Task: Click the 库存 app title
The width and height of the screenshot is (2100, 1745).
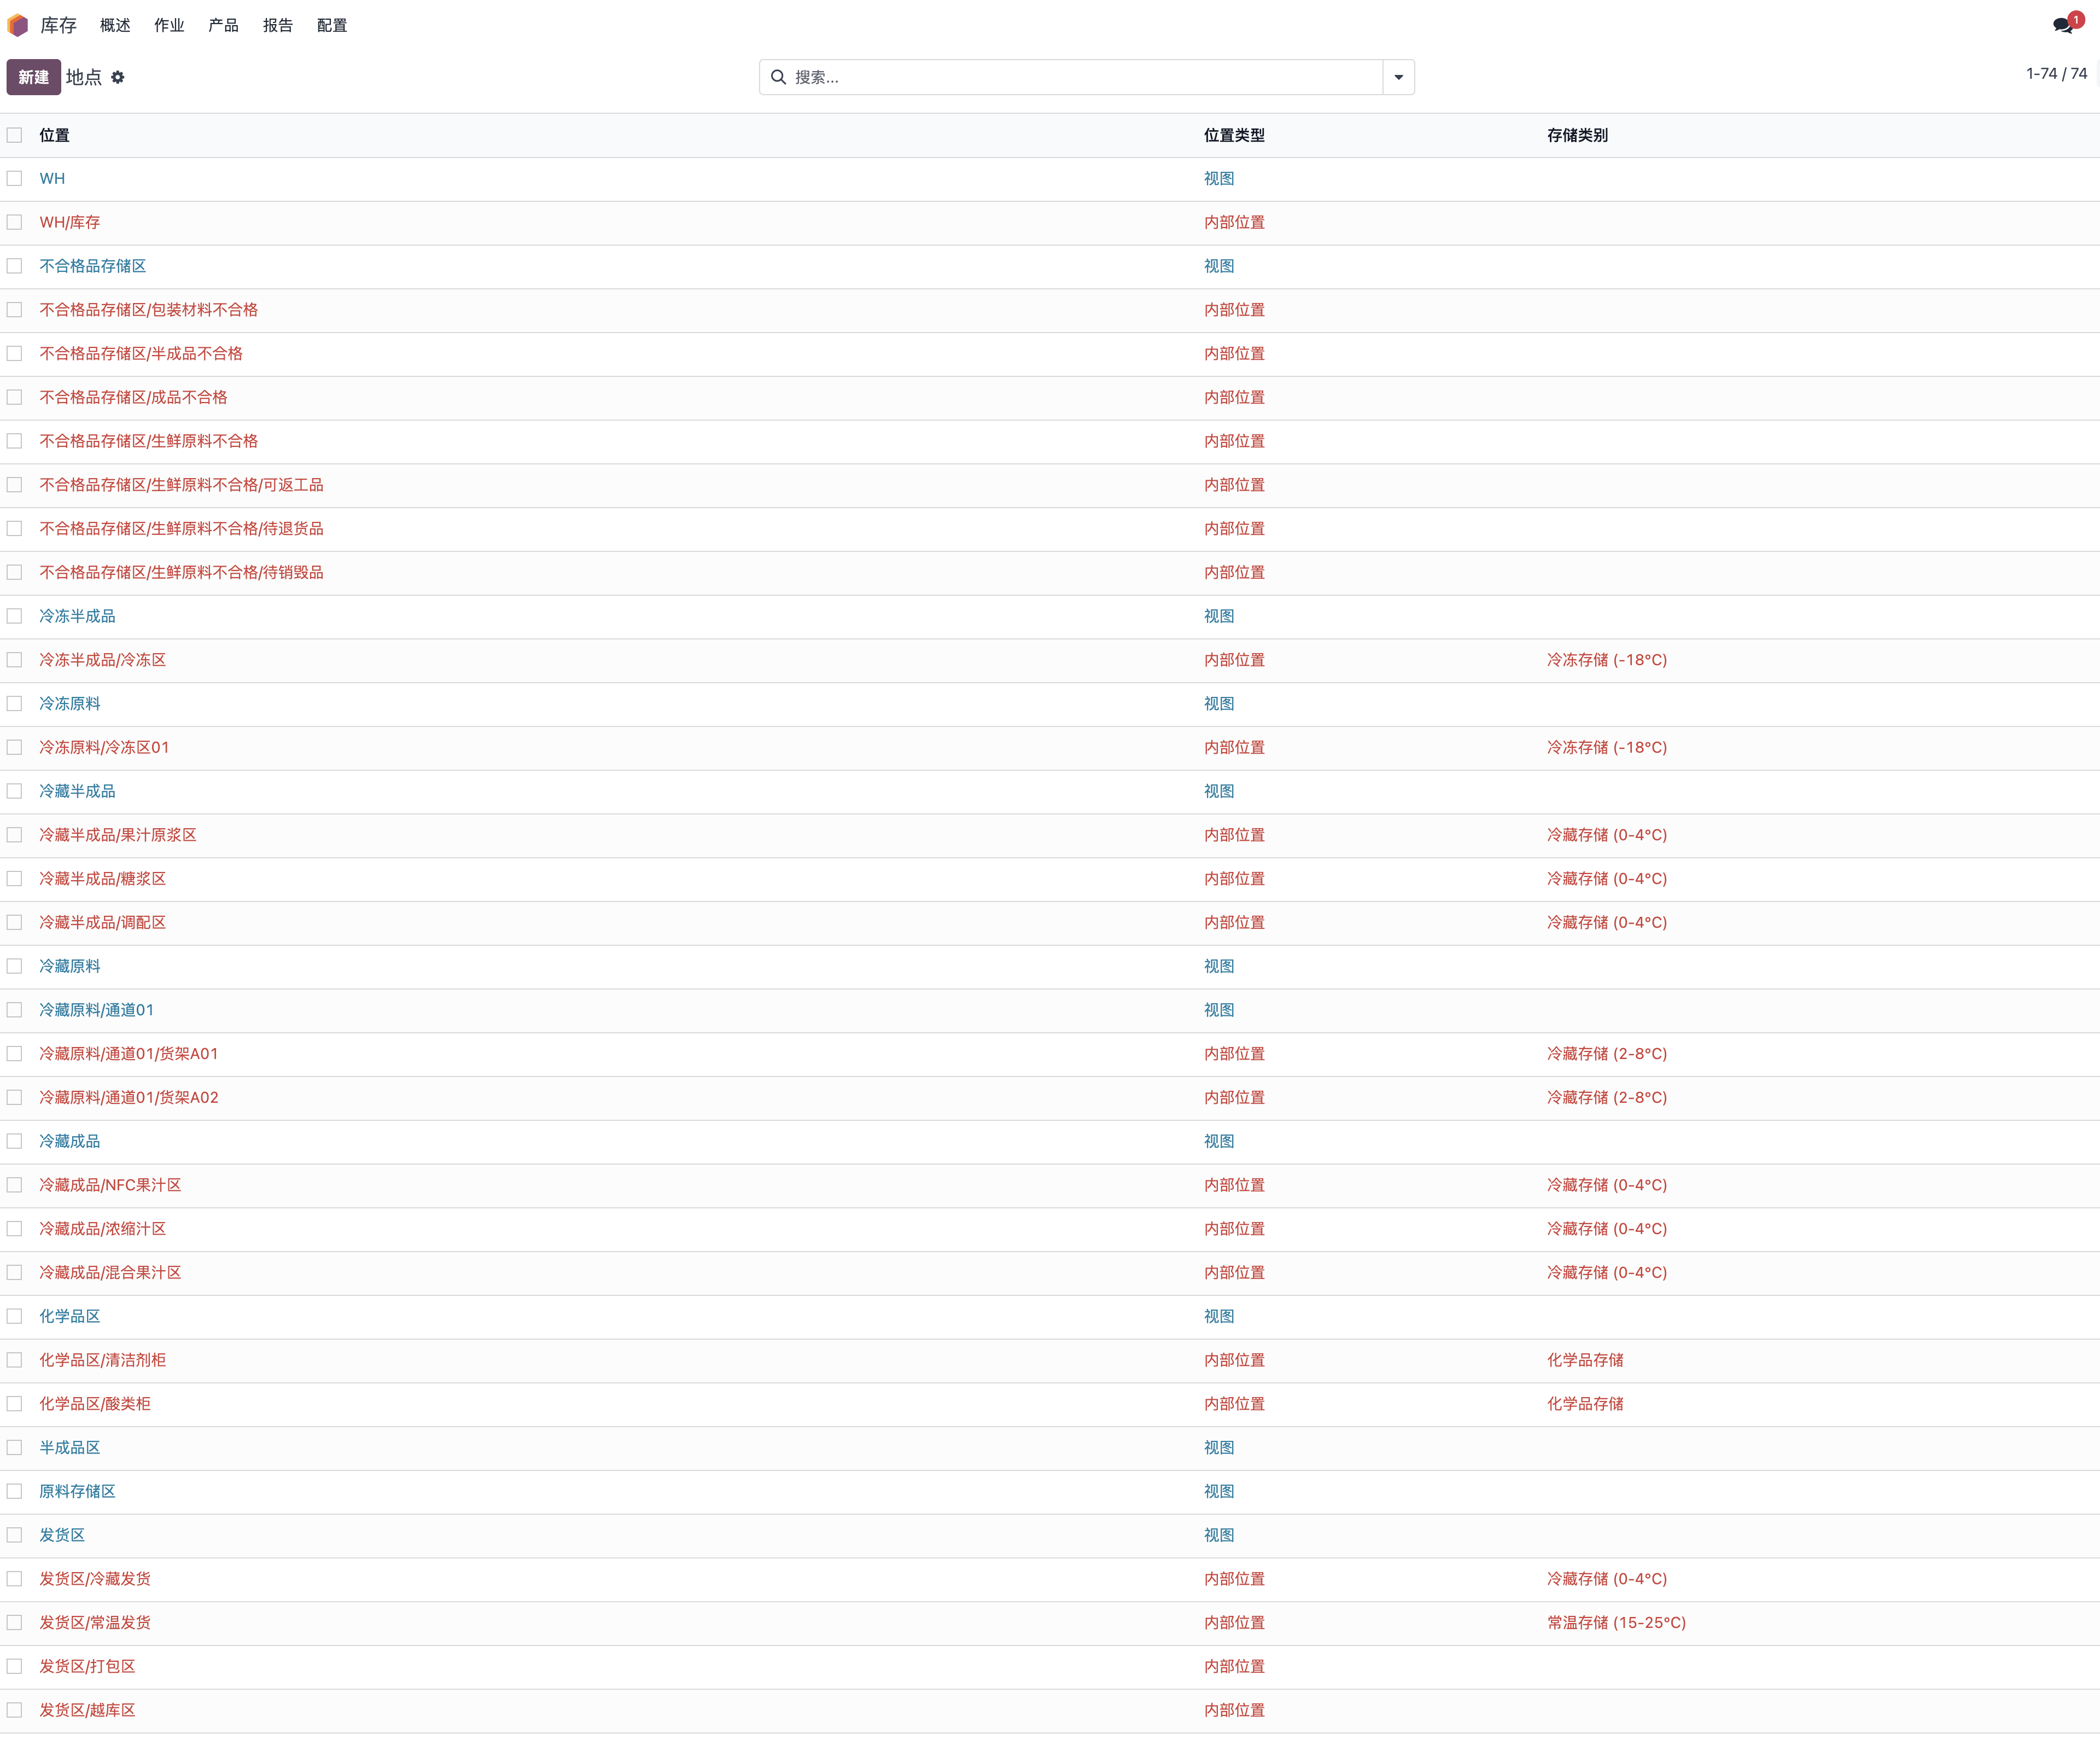Action: point(58,25)
